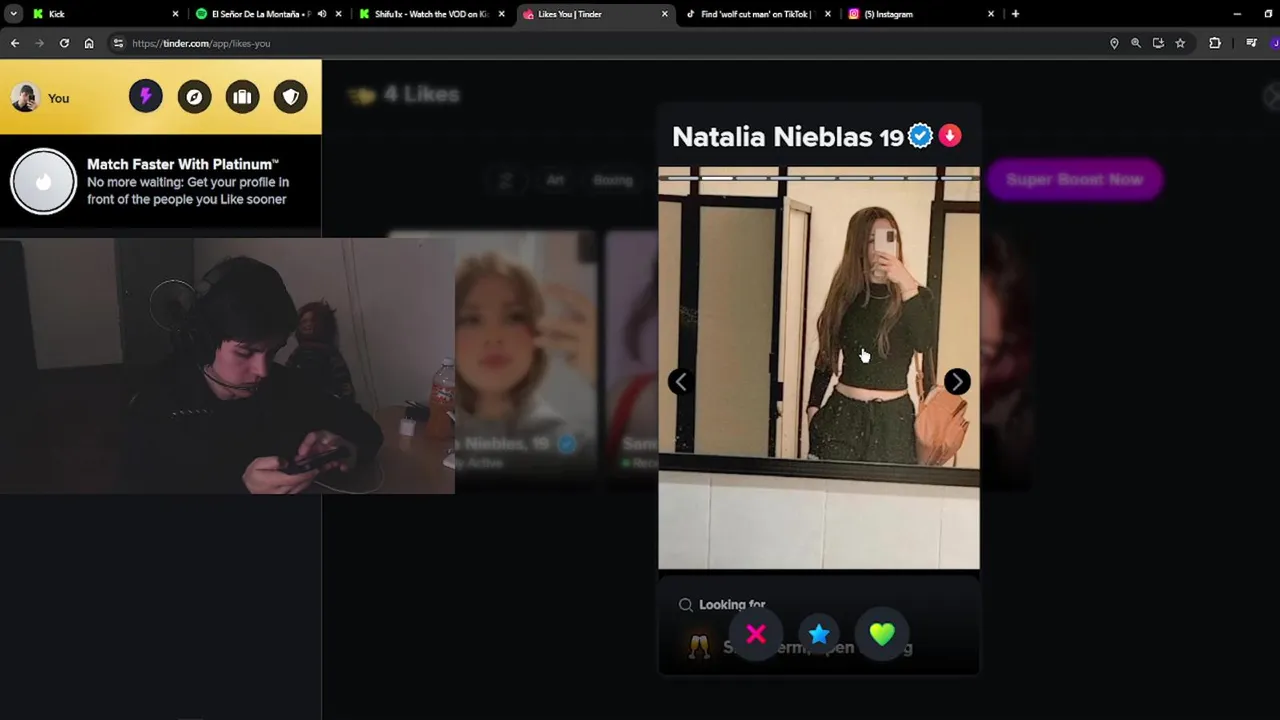Close the Kick tab
Viewport: 1280px width, 720px height.
tap(175, 14)
